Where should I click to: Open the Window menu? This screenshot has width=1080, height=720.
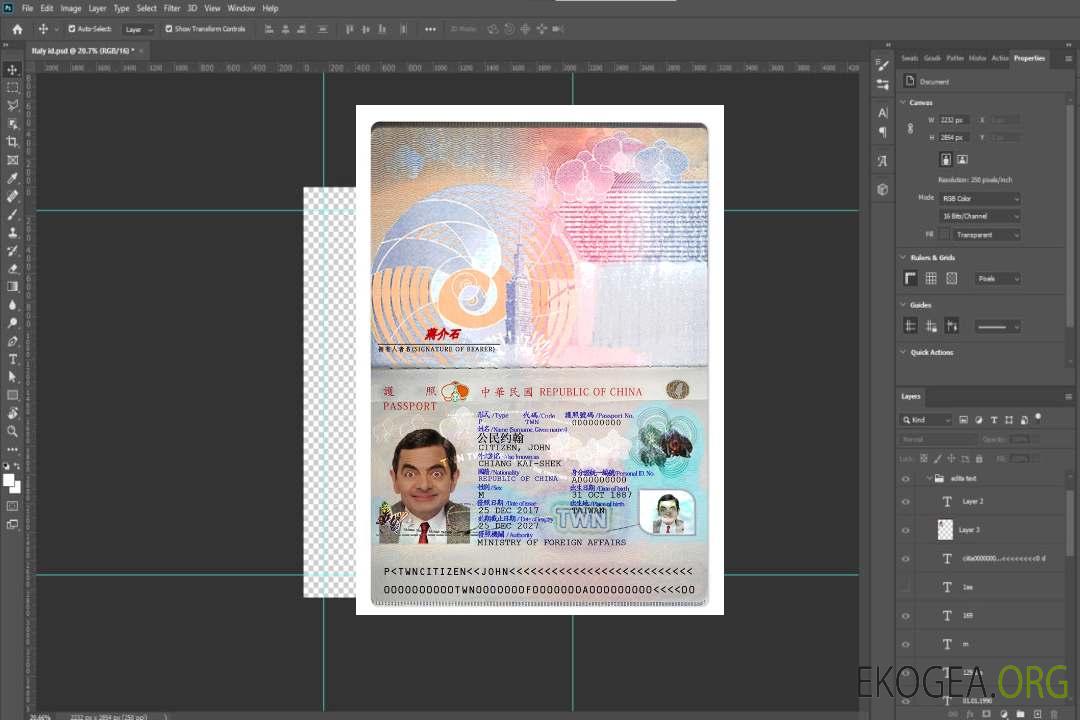[241, 8]
